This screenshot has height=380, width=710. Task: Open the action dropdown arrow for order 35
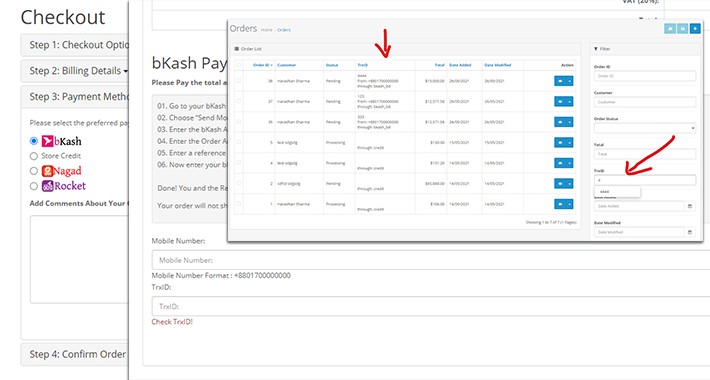(x=570, y=122)
